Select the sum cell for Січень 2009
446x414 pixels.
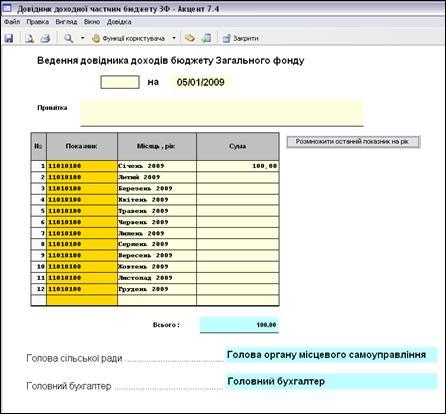pos(238,166)
